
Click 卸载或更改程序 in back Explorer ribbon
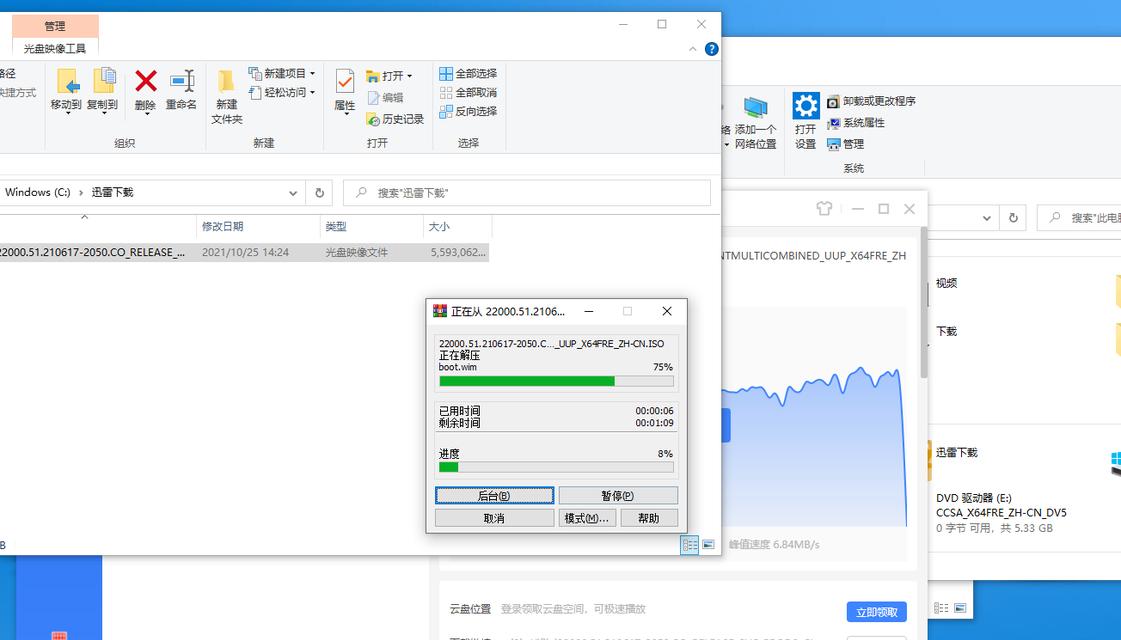point(871,102)
